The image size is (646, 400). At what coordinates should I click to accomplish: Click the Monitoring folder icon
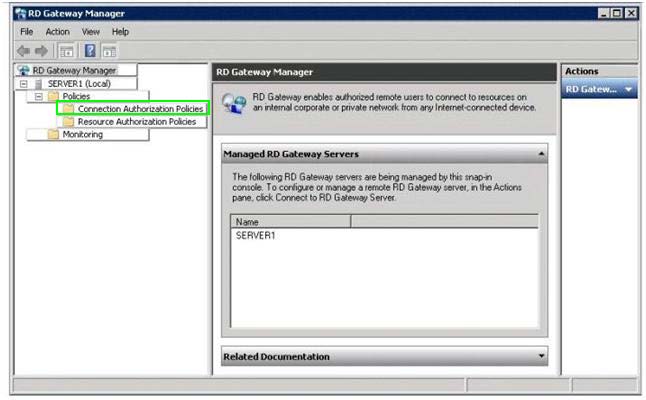tap(54, 134)
